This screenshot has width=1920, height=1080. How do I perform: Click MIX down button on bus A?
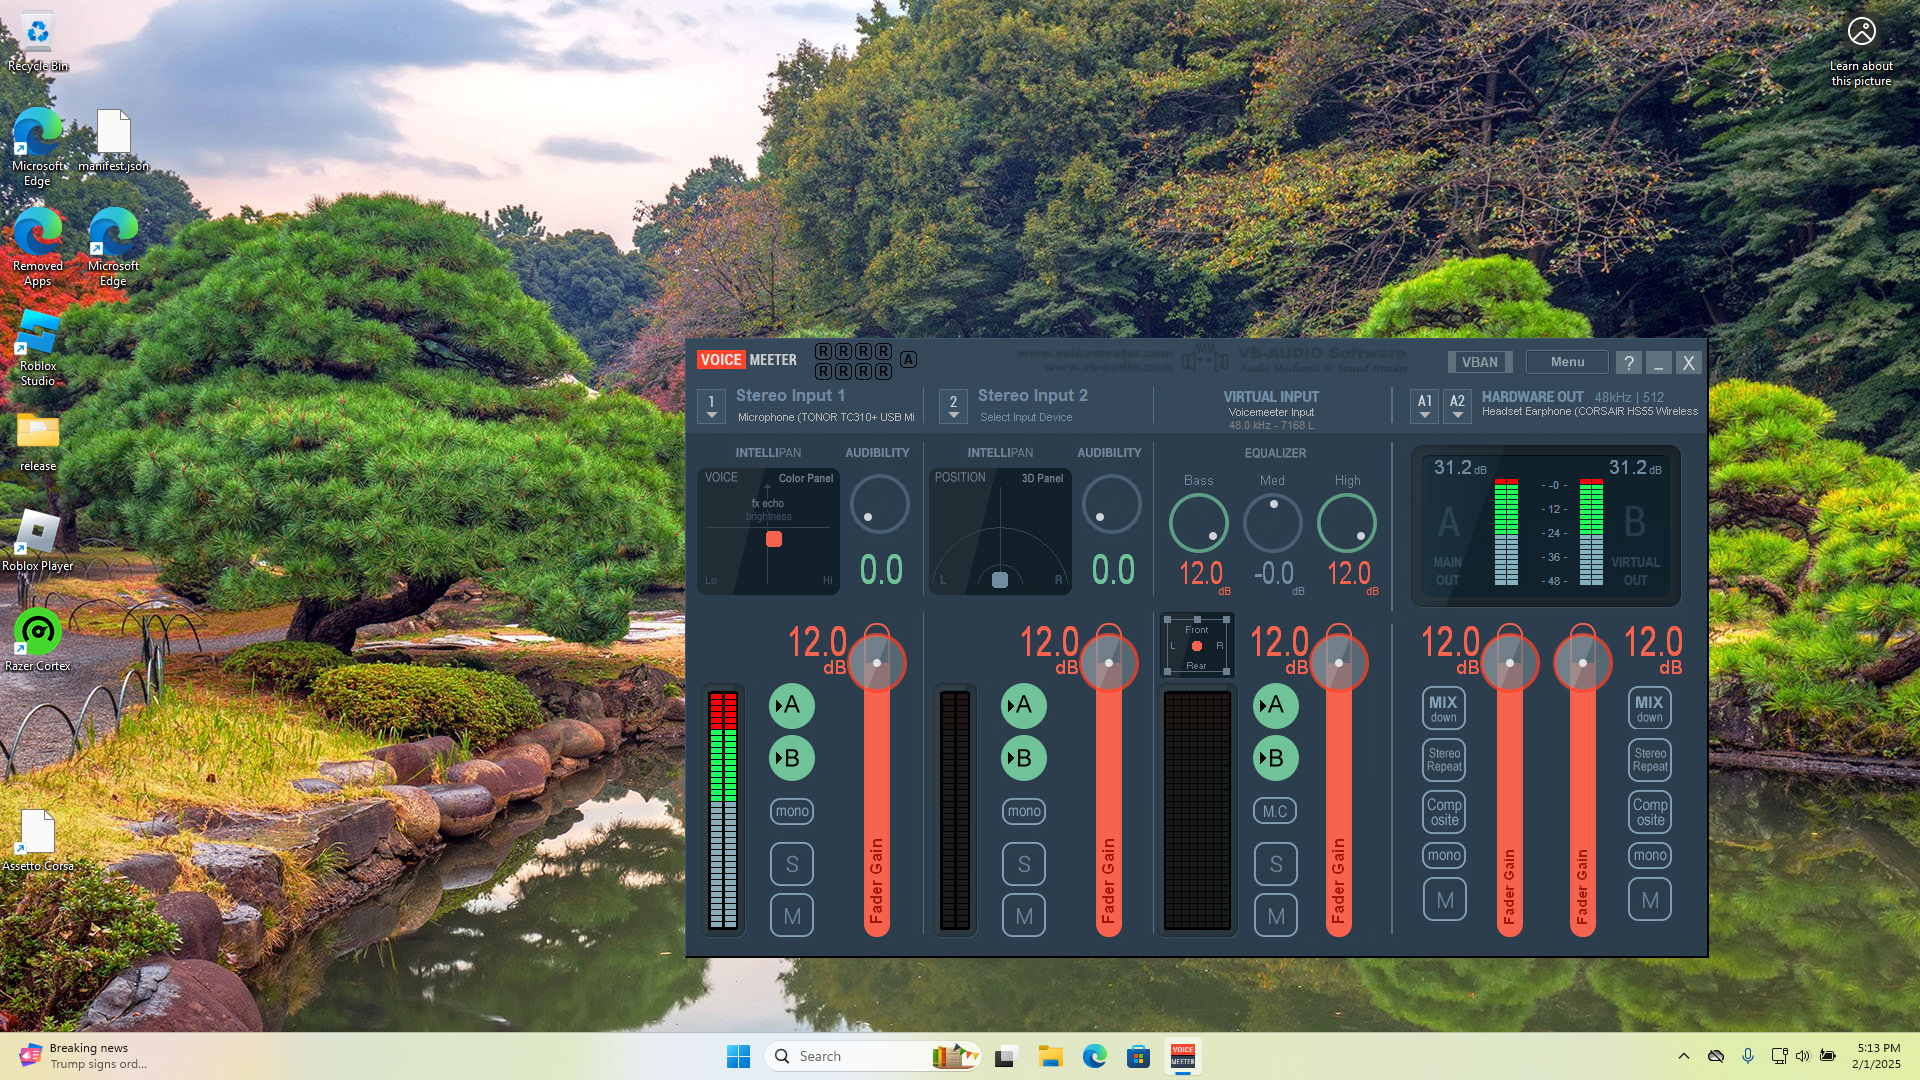1443,708
